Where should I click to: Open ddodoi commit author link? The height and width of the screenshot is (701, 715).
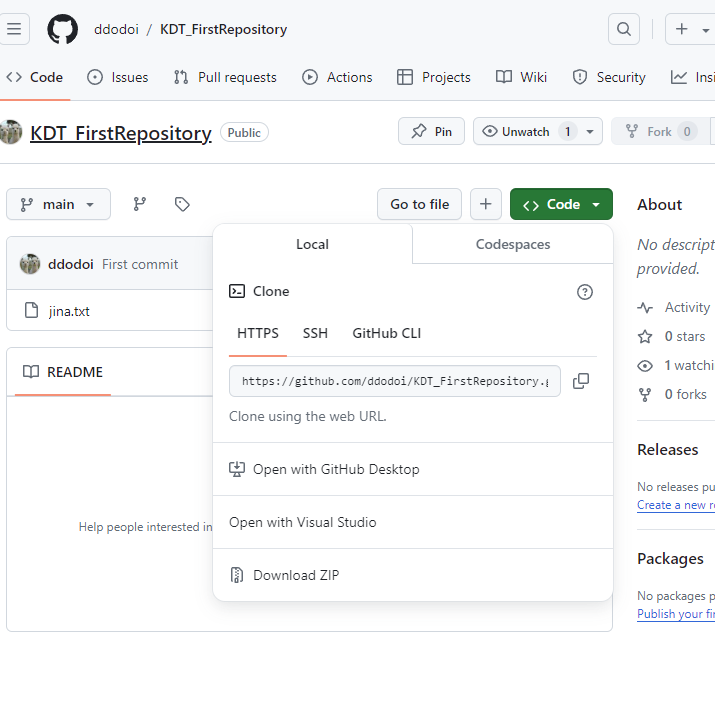click(71, 265)
